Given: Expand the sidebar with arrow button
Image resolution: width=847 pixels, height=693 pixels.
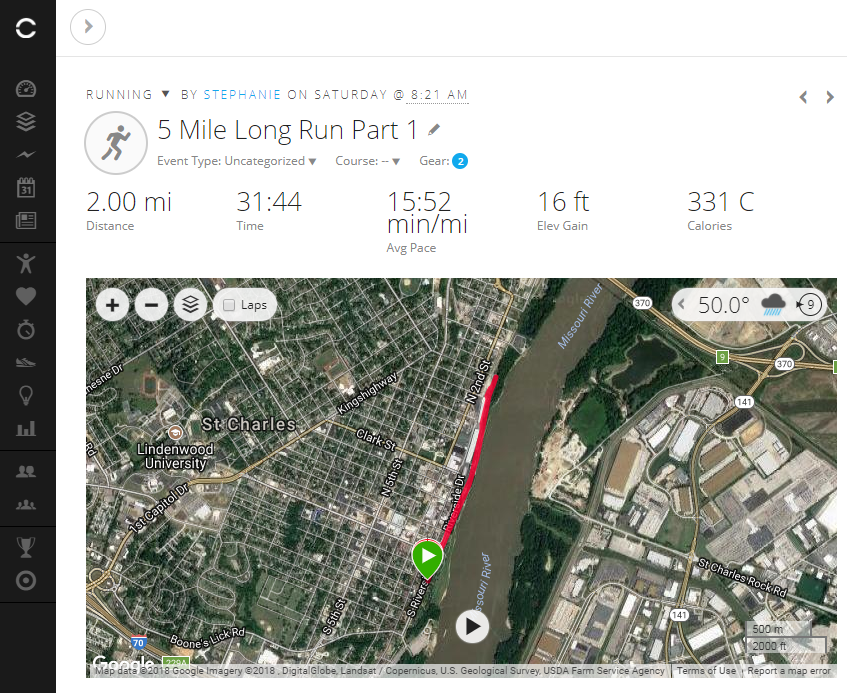Looking at the screenshot, I should pos(88,27).
